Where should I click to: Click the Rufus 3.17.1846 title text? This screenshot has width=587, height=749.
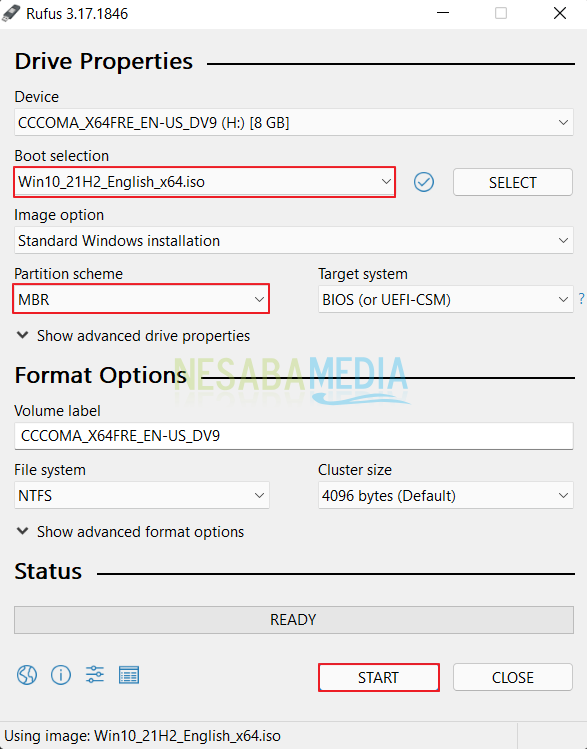pos(77,14)
